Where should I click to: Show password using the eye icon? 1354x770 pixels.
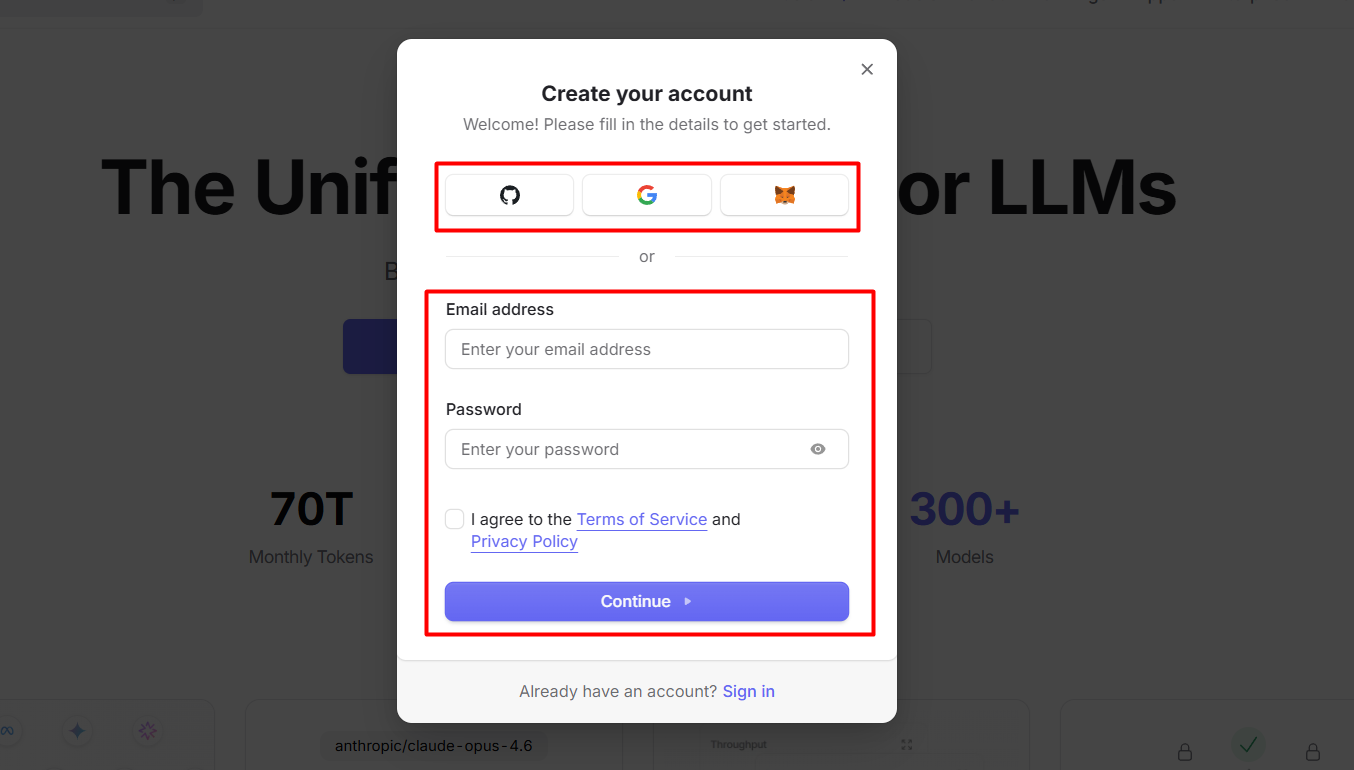pyautogui.click(x=818, y=449)
